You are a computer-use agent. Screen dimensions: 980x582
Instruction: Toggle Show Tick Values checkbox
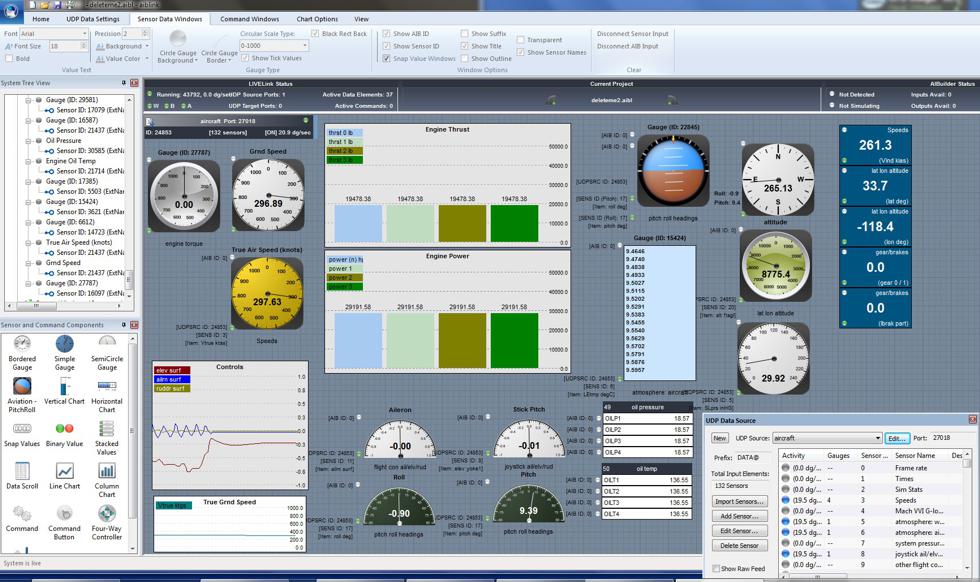pyautogui.click(x=245, y=58)
